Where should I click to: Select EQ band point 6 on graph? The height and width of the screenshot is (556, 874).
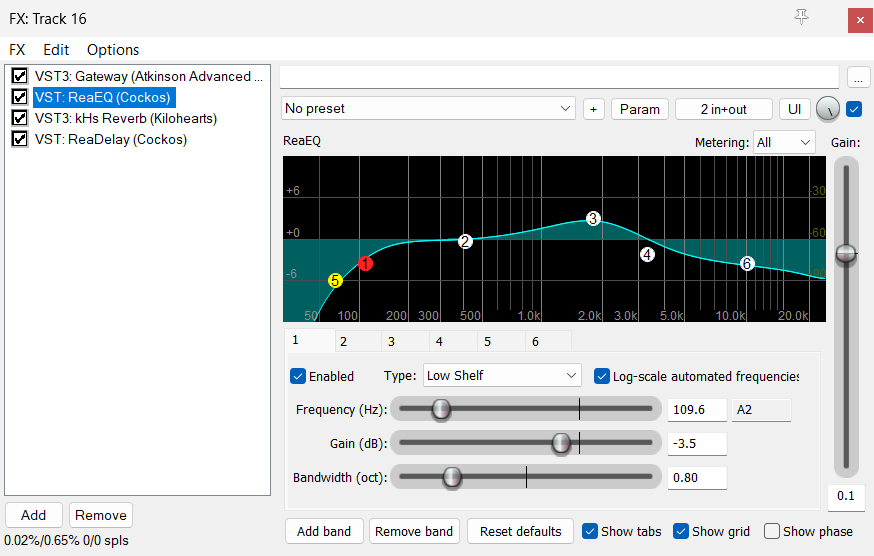click(x=747, y=263)
